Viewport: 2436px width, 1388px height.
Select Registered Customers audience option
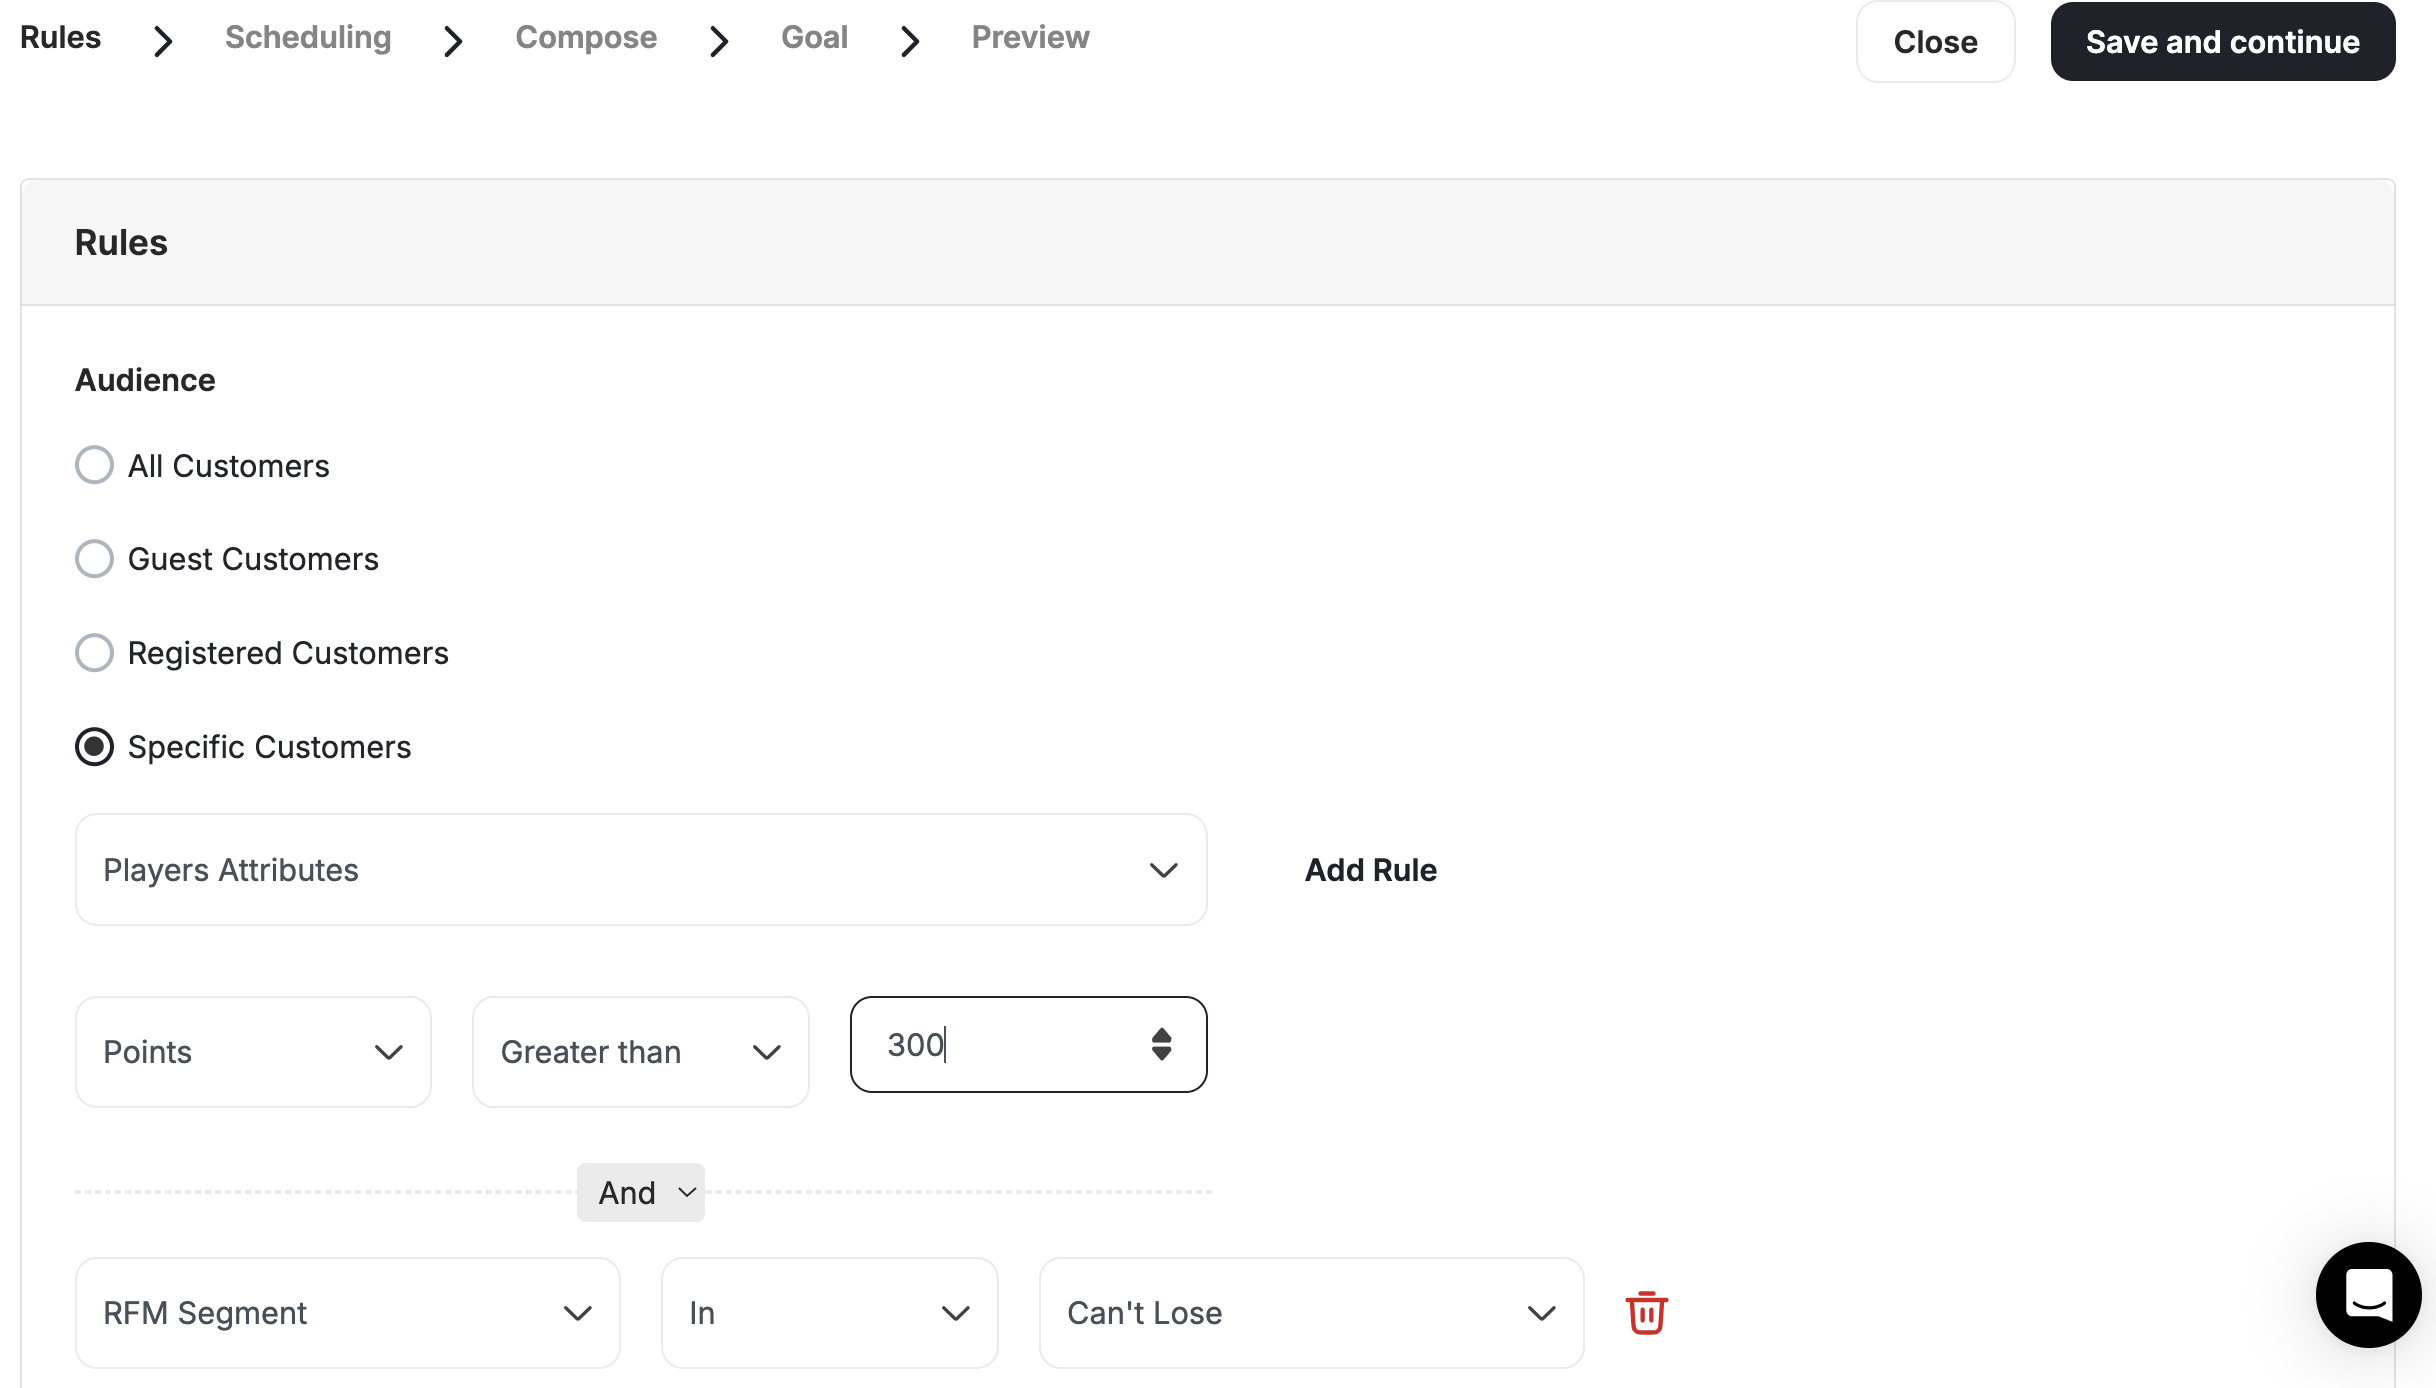(x=93, y=652)
